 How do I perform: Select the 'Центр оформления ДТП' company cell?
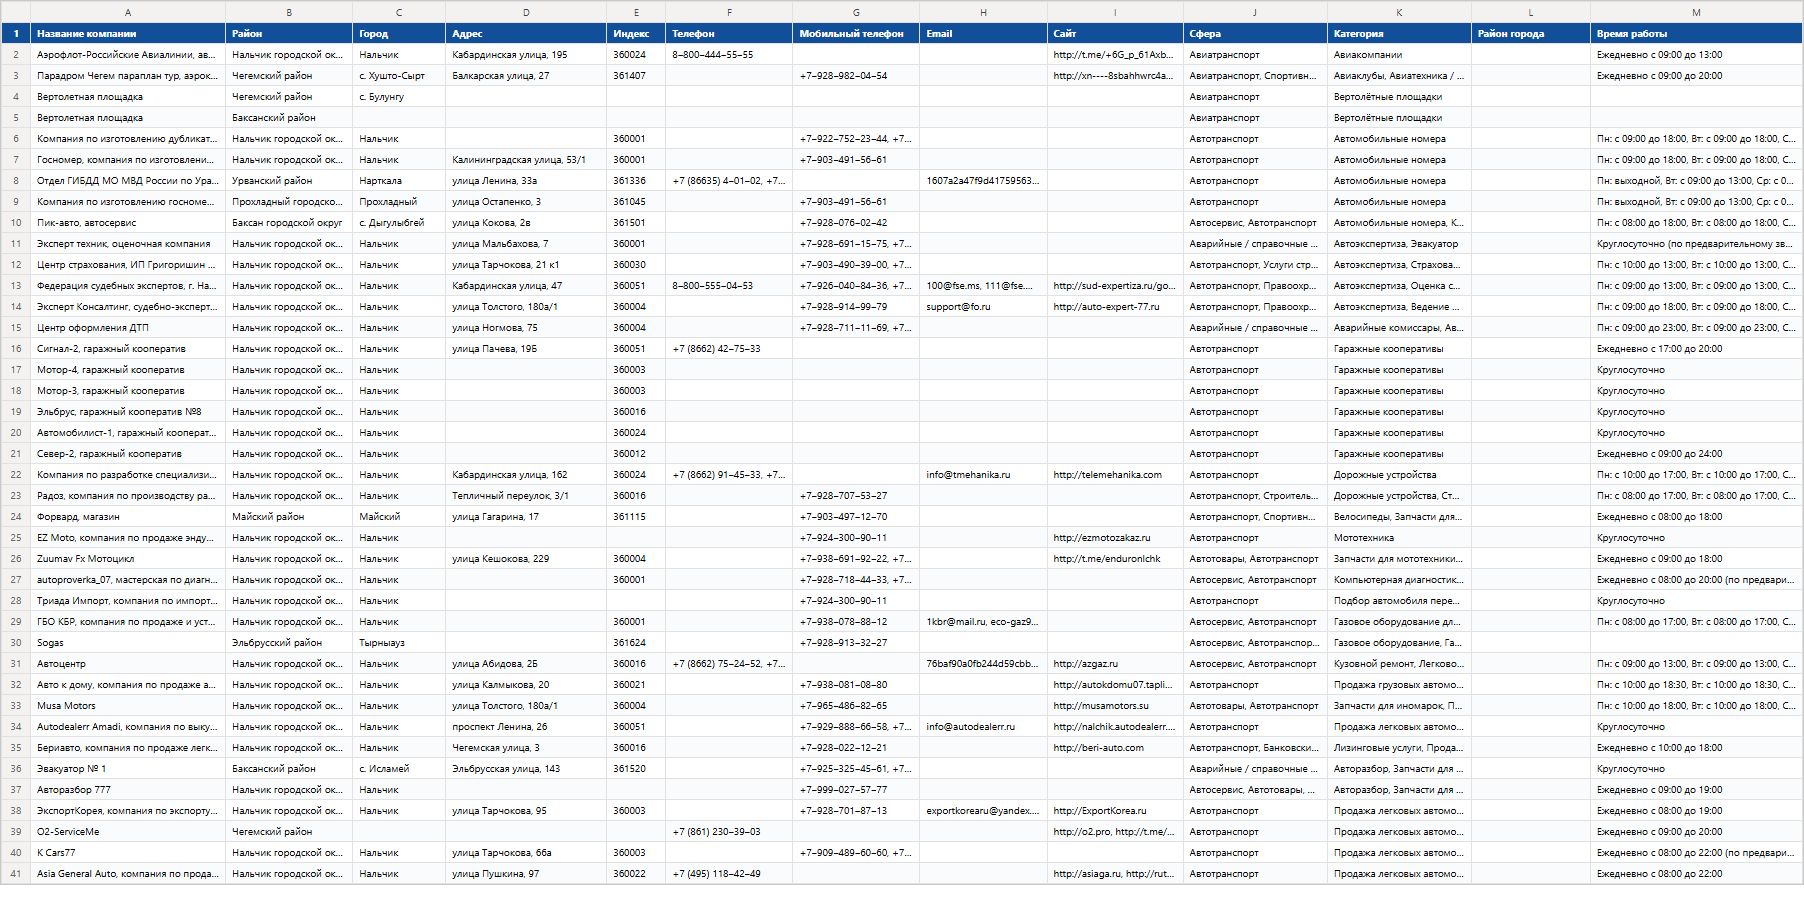coord(128,328)
